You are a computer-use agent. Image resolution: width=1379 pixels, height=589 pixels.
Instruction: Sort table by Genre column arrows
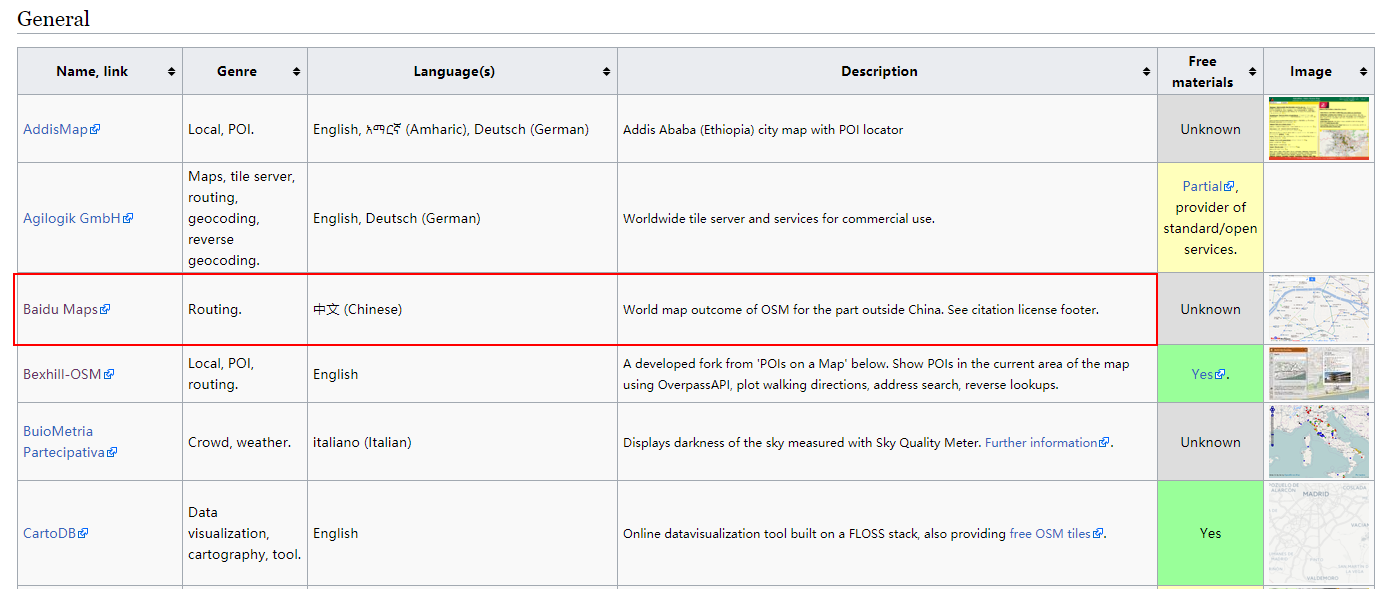pyautogui.click(x=297, y=72)
